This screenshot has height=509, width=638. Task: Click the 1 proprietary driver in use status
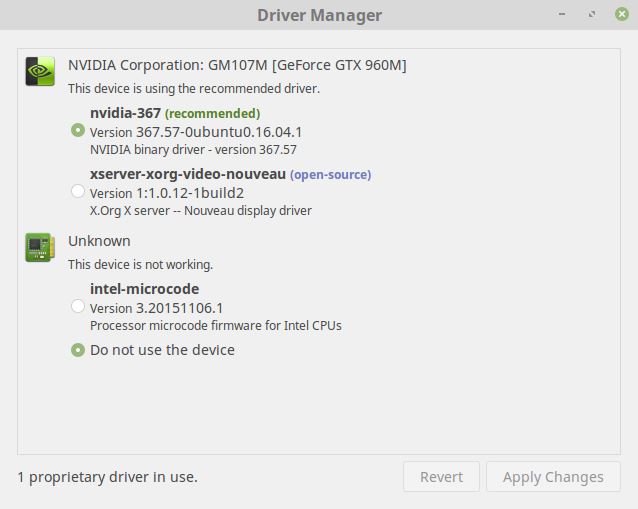(107, 477)
